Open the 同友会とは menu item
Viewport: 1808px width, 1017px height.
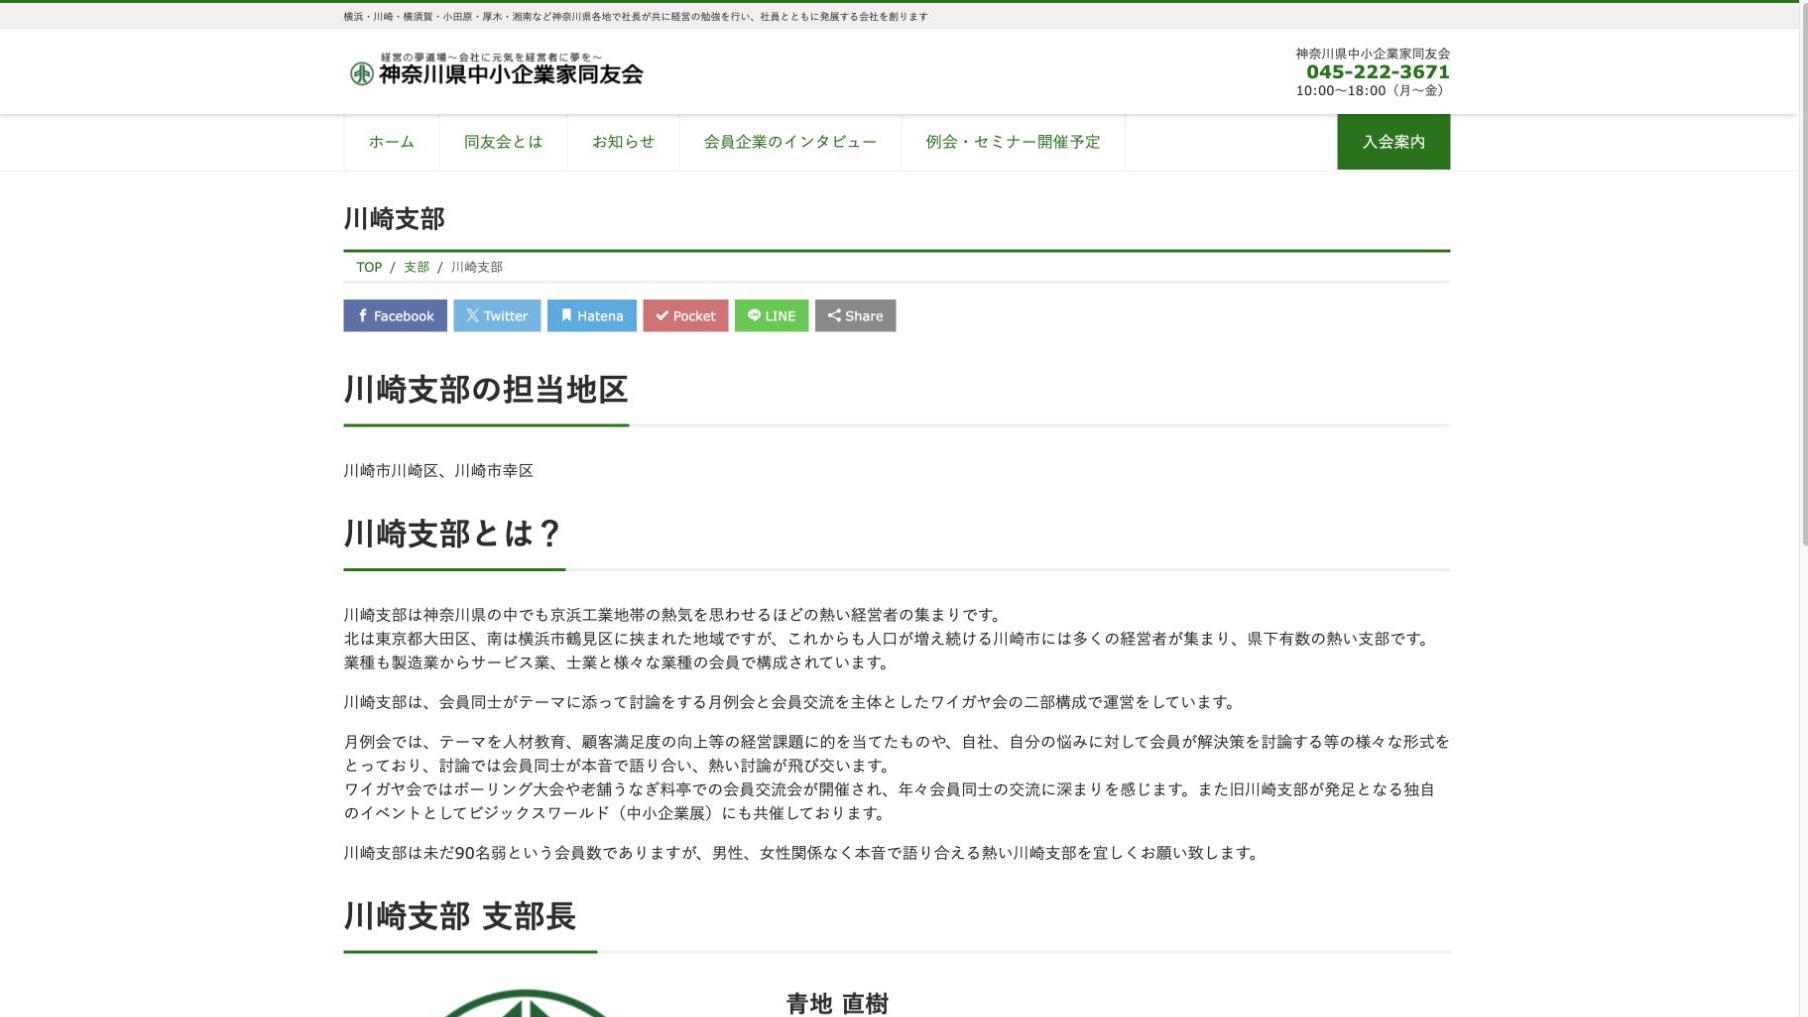point(503,142)
